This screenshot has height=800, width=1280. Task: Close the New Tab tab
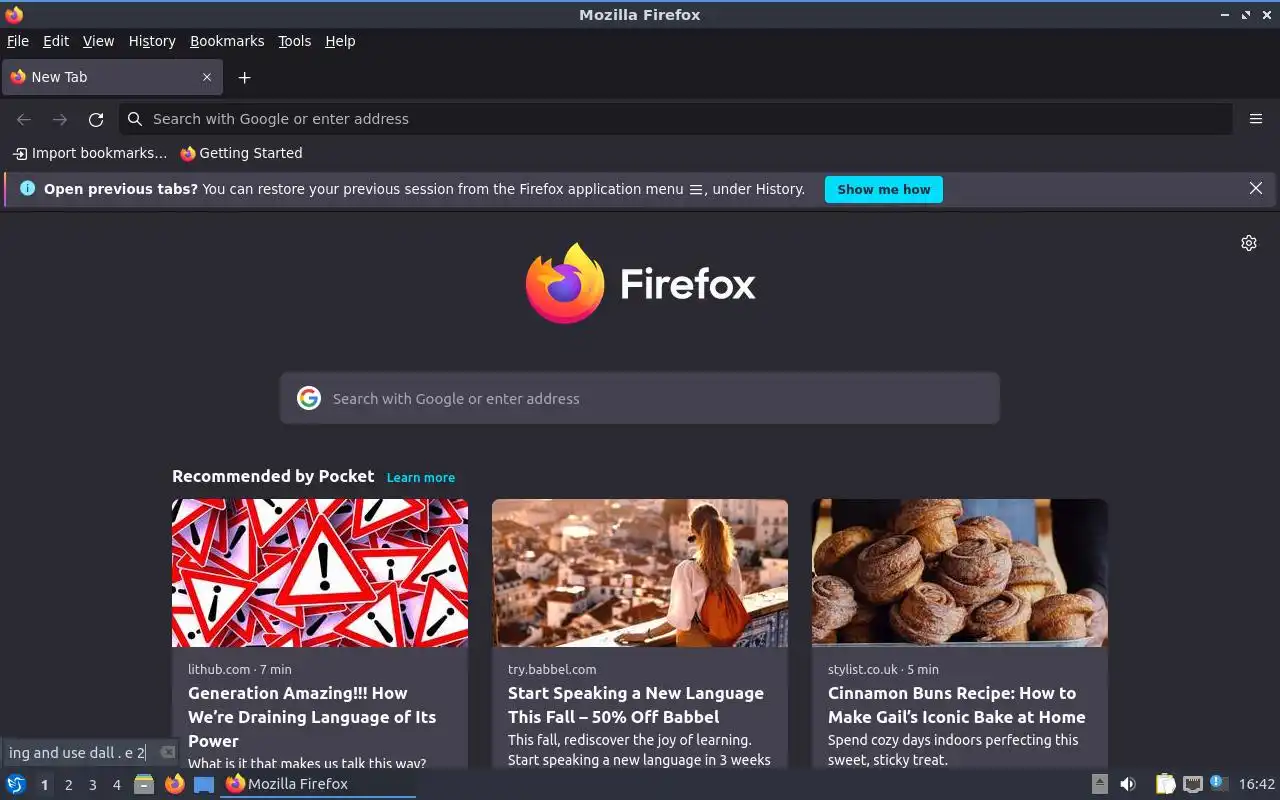pyautogui.click(x=207, y=77)
